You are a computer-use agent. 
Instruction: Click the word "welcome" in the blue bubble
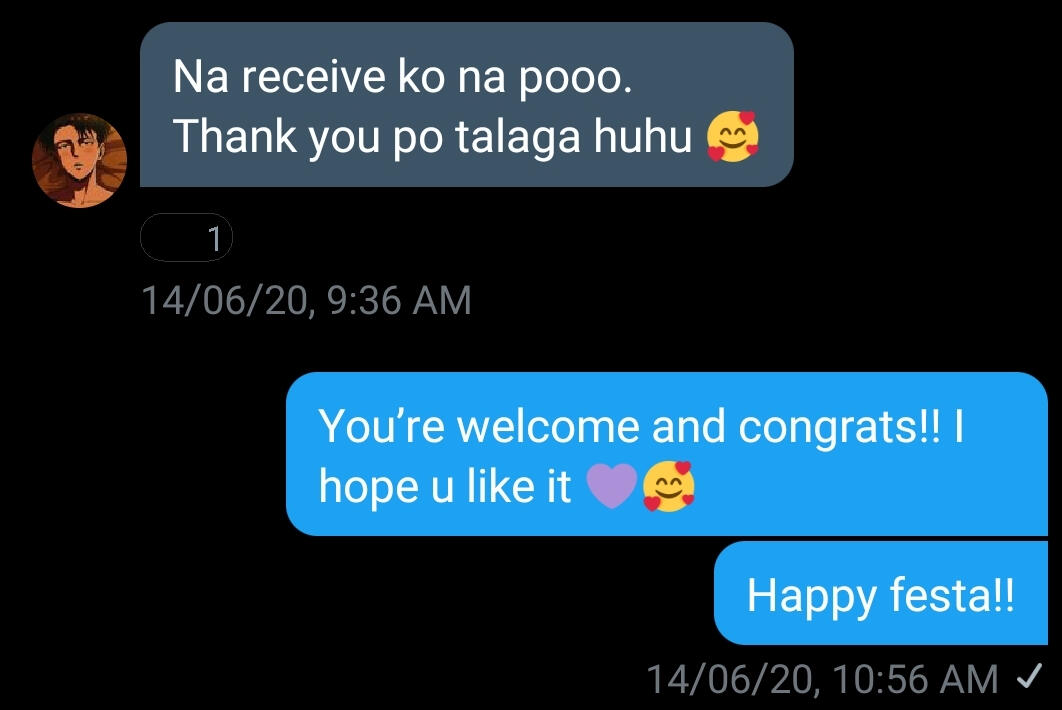(x=548, y=427)
